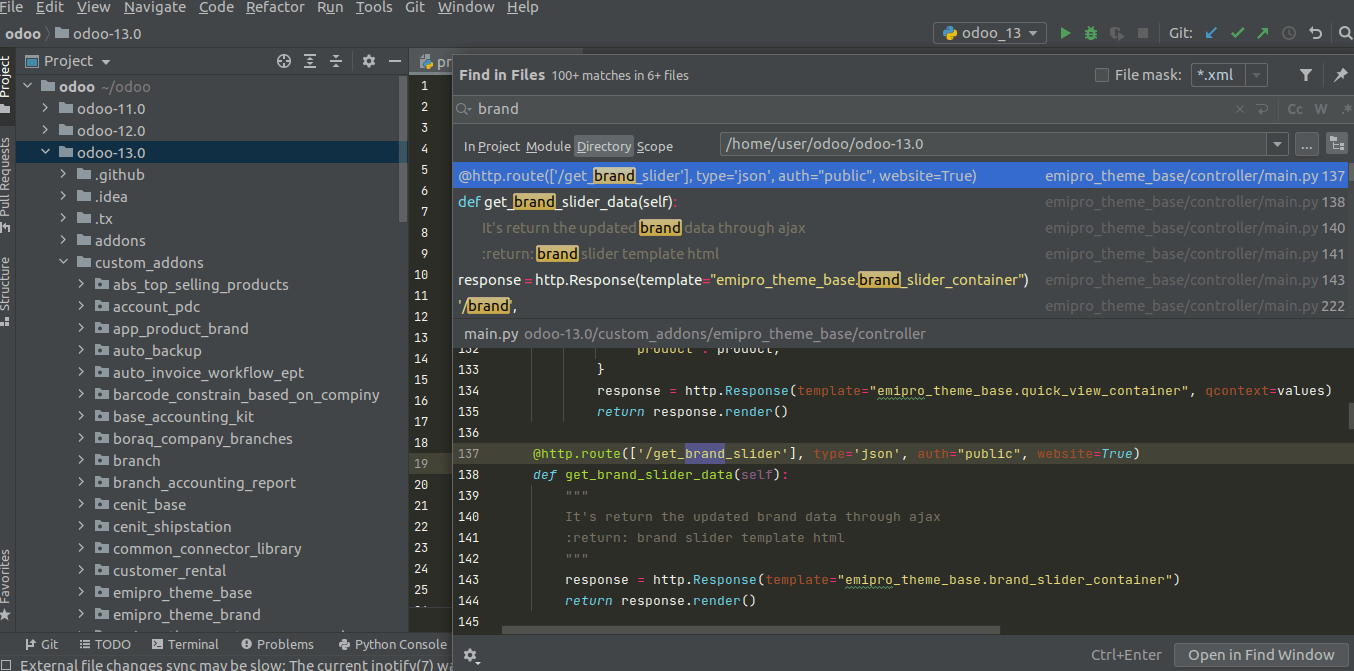Toggle whole words (W) search option
Viewport: 1354px width, 671px height.
tap(1321, 109)
